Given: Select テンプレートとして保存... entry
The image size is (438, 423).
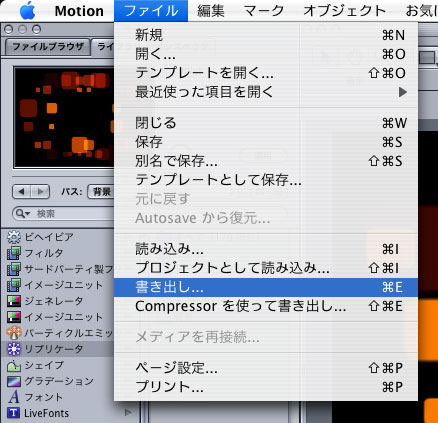Looking at the screenshot, I should tap(266, 180).
